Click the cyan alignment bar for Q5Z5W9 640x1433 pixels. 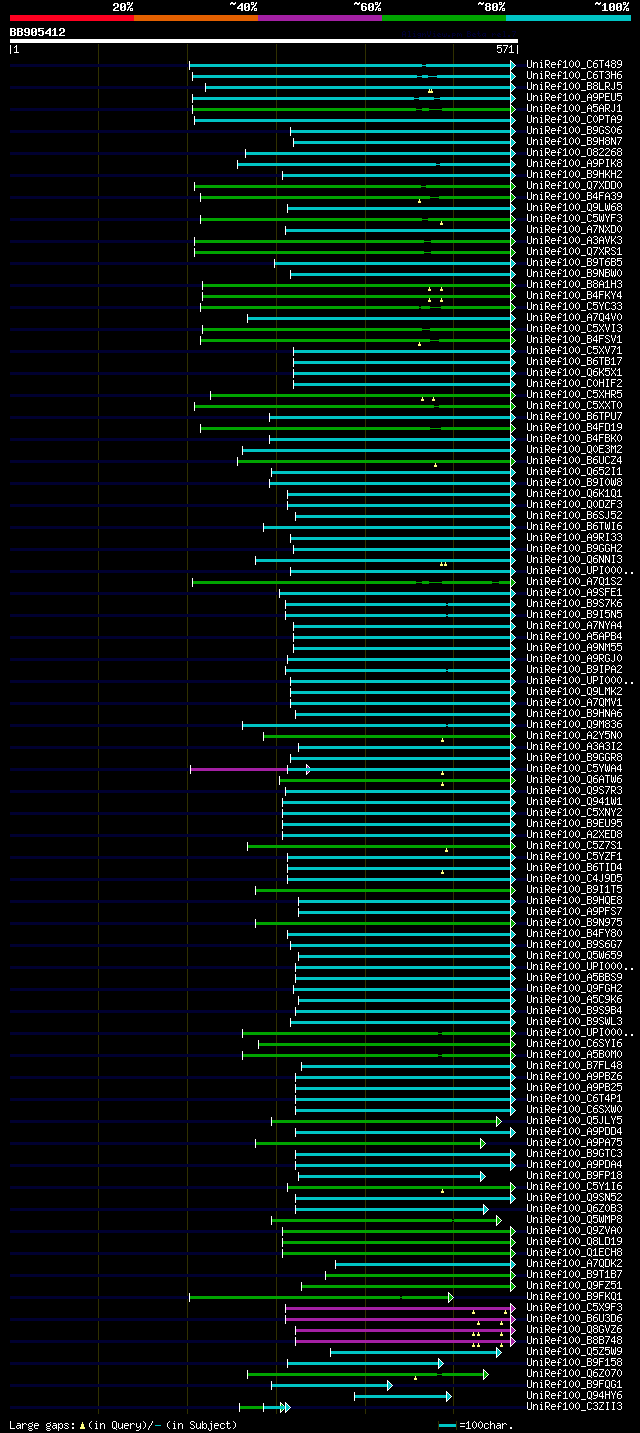(416, 1352)
